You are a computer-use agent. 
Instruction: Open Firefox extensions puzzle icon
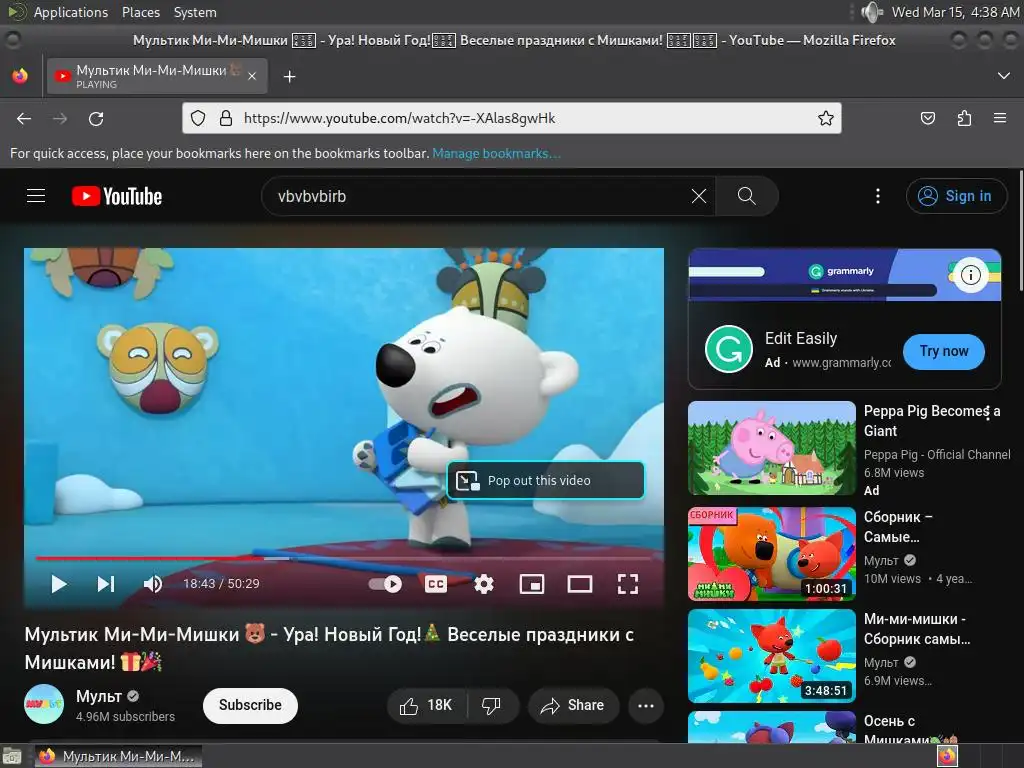tap(964, 118)
